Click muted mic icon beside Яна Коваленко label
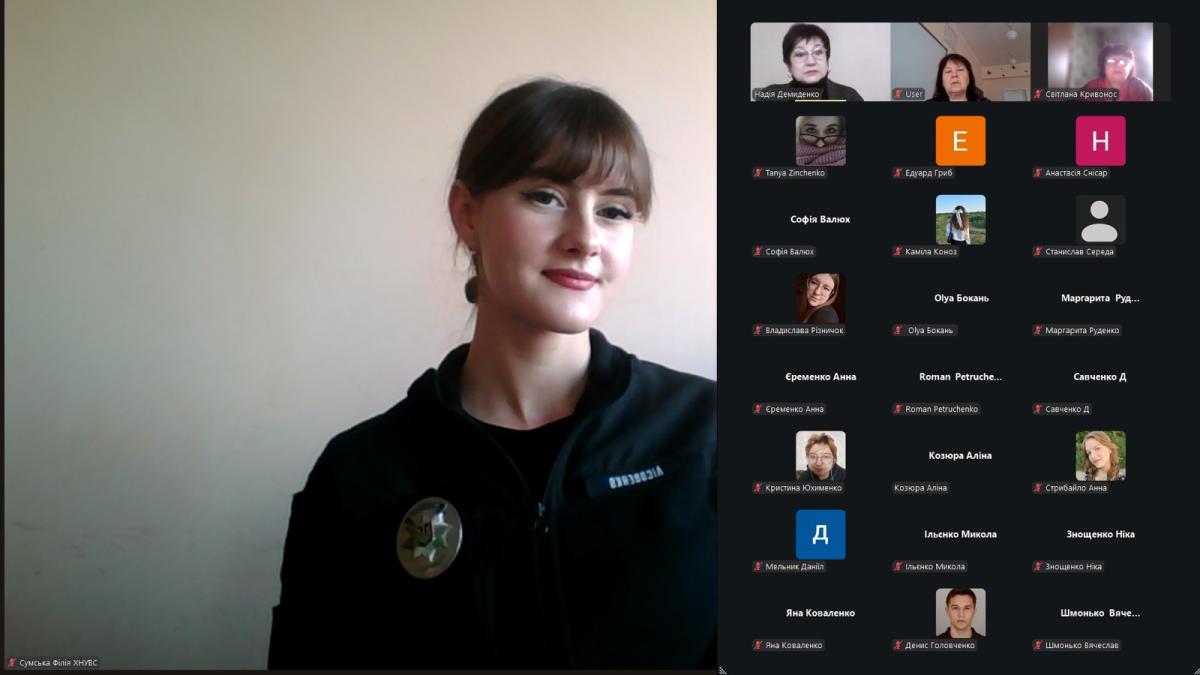 [x=758, y=645]
